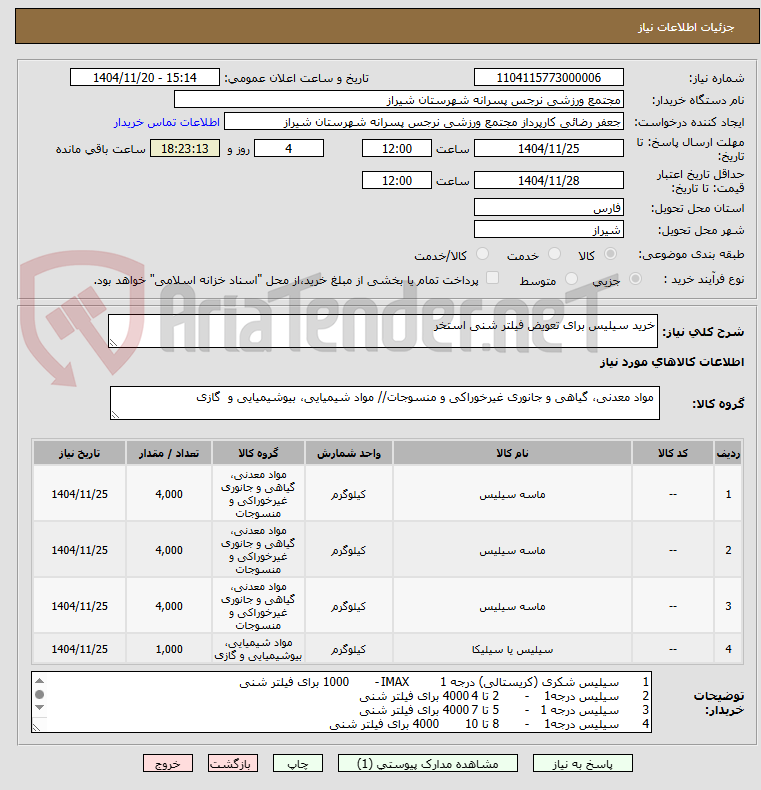
Task: Click the پاسخ به نیاز button
Action: [x=582, y=763]
